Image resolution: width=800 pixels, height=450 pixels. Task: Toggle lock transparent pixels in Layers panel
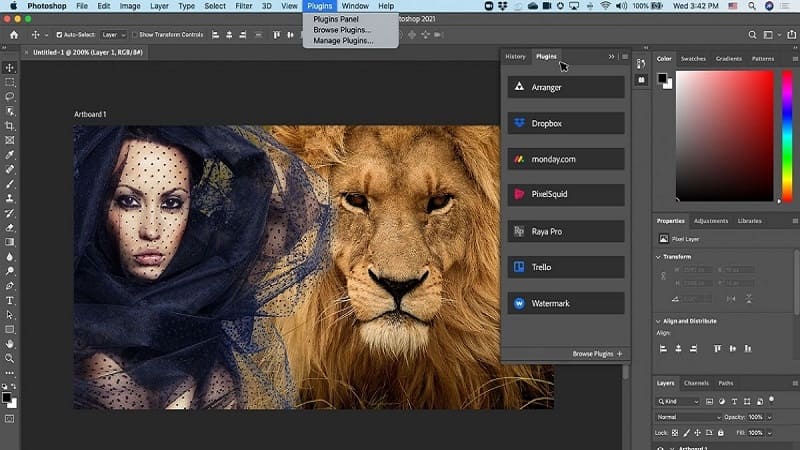(675, 433)
